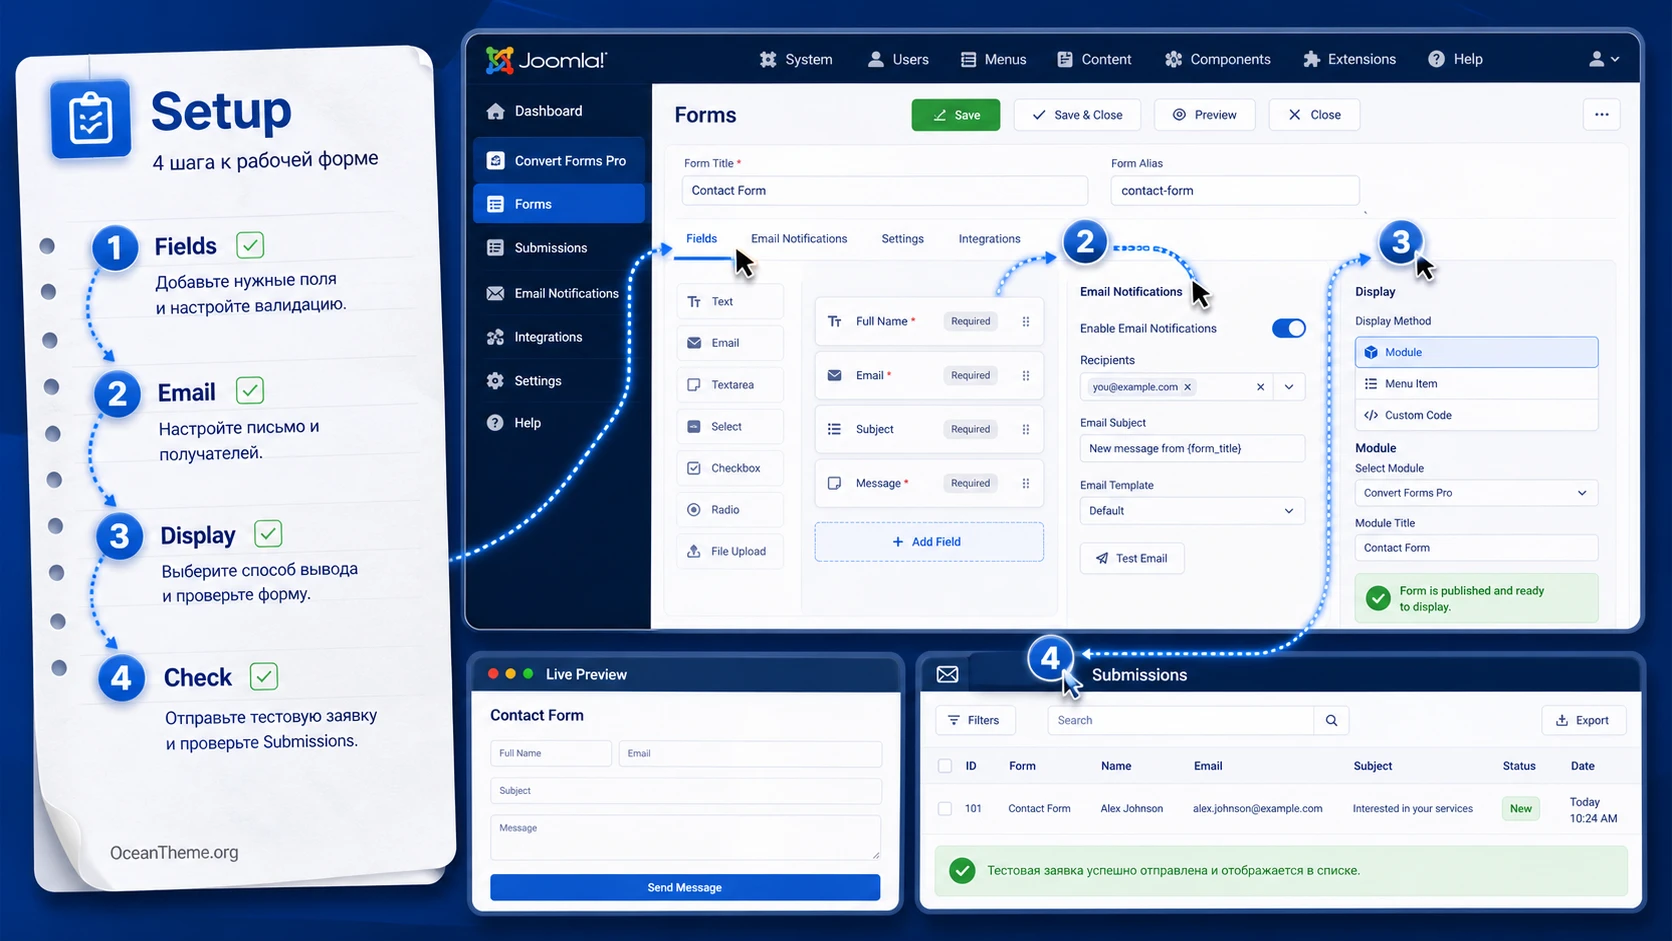Click Save & Close button

(x=1077, y=115)
